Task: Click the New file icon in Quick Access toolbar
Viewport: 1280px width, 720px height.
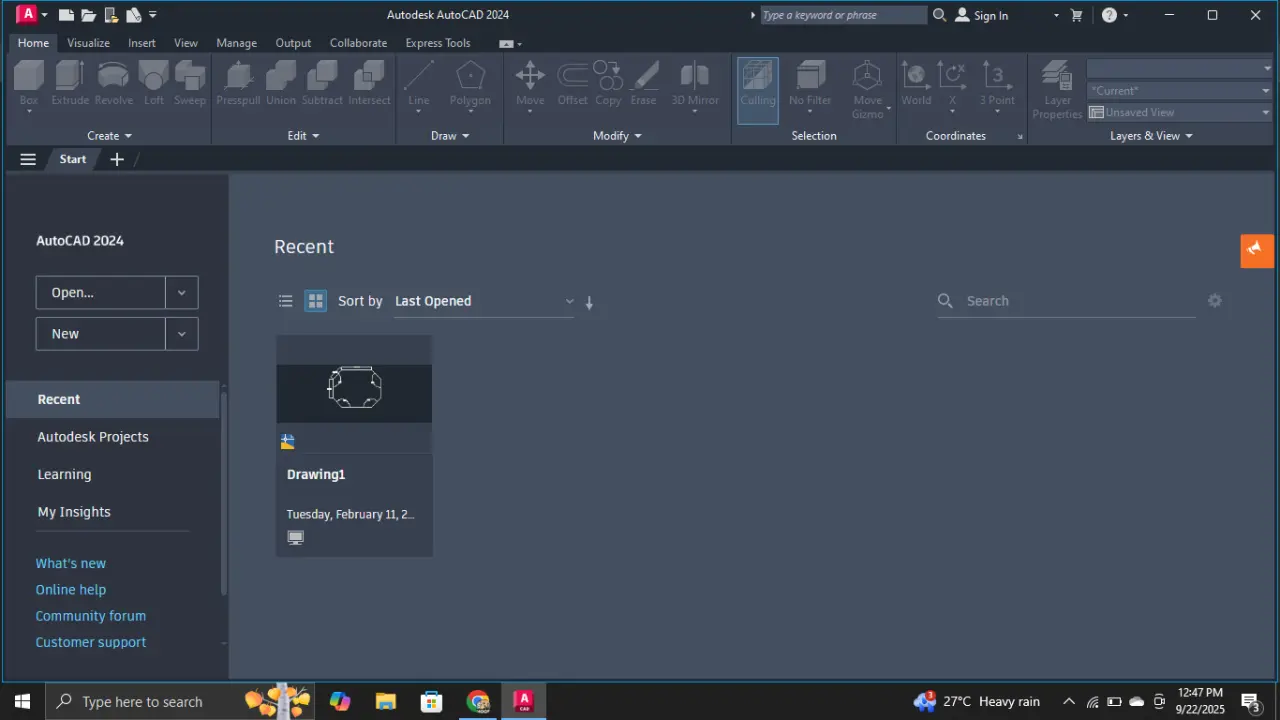Action: (x=66, y=15)
